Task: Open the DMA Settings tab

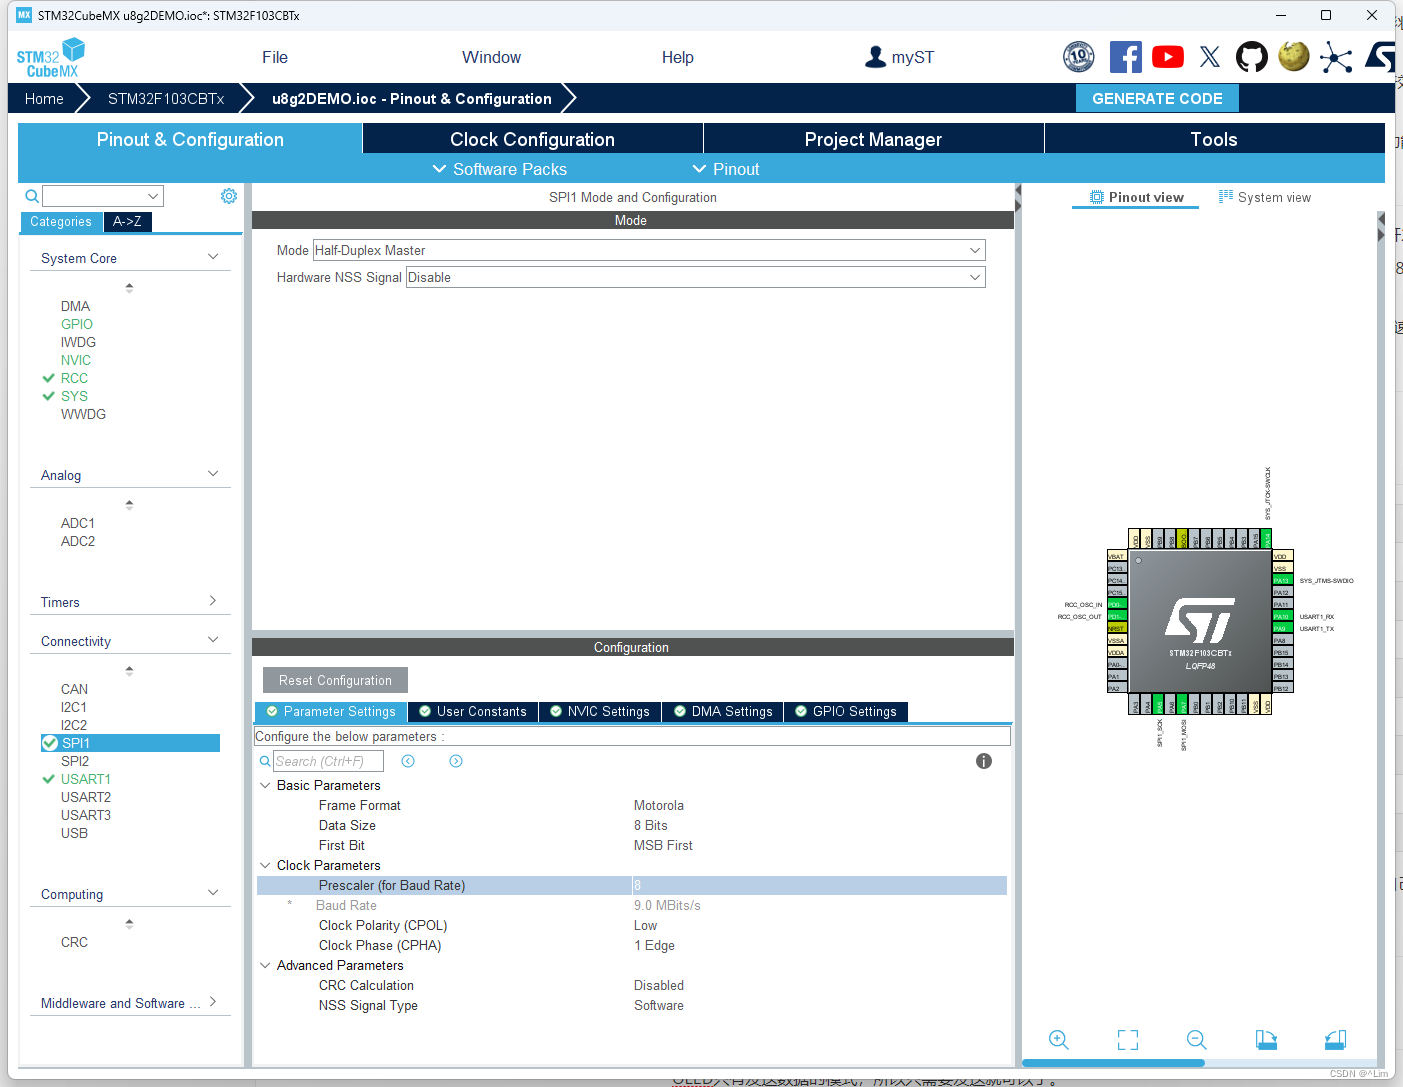Action: pyautogui.click(x=723, y=711)
